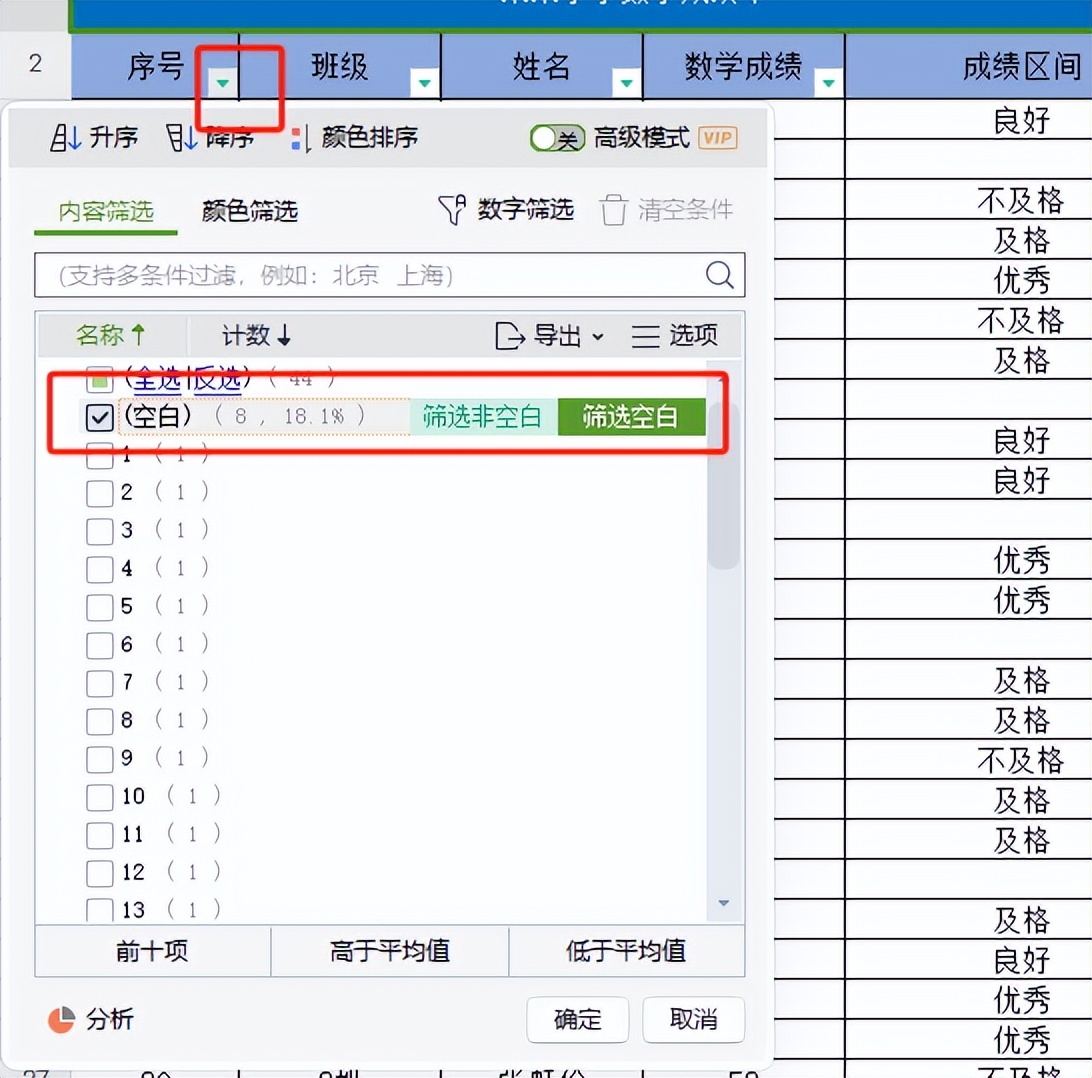Open the 序号 column filter dropdown
Screen dimensions: 1092x1078
[x=222, y=84]
